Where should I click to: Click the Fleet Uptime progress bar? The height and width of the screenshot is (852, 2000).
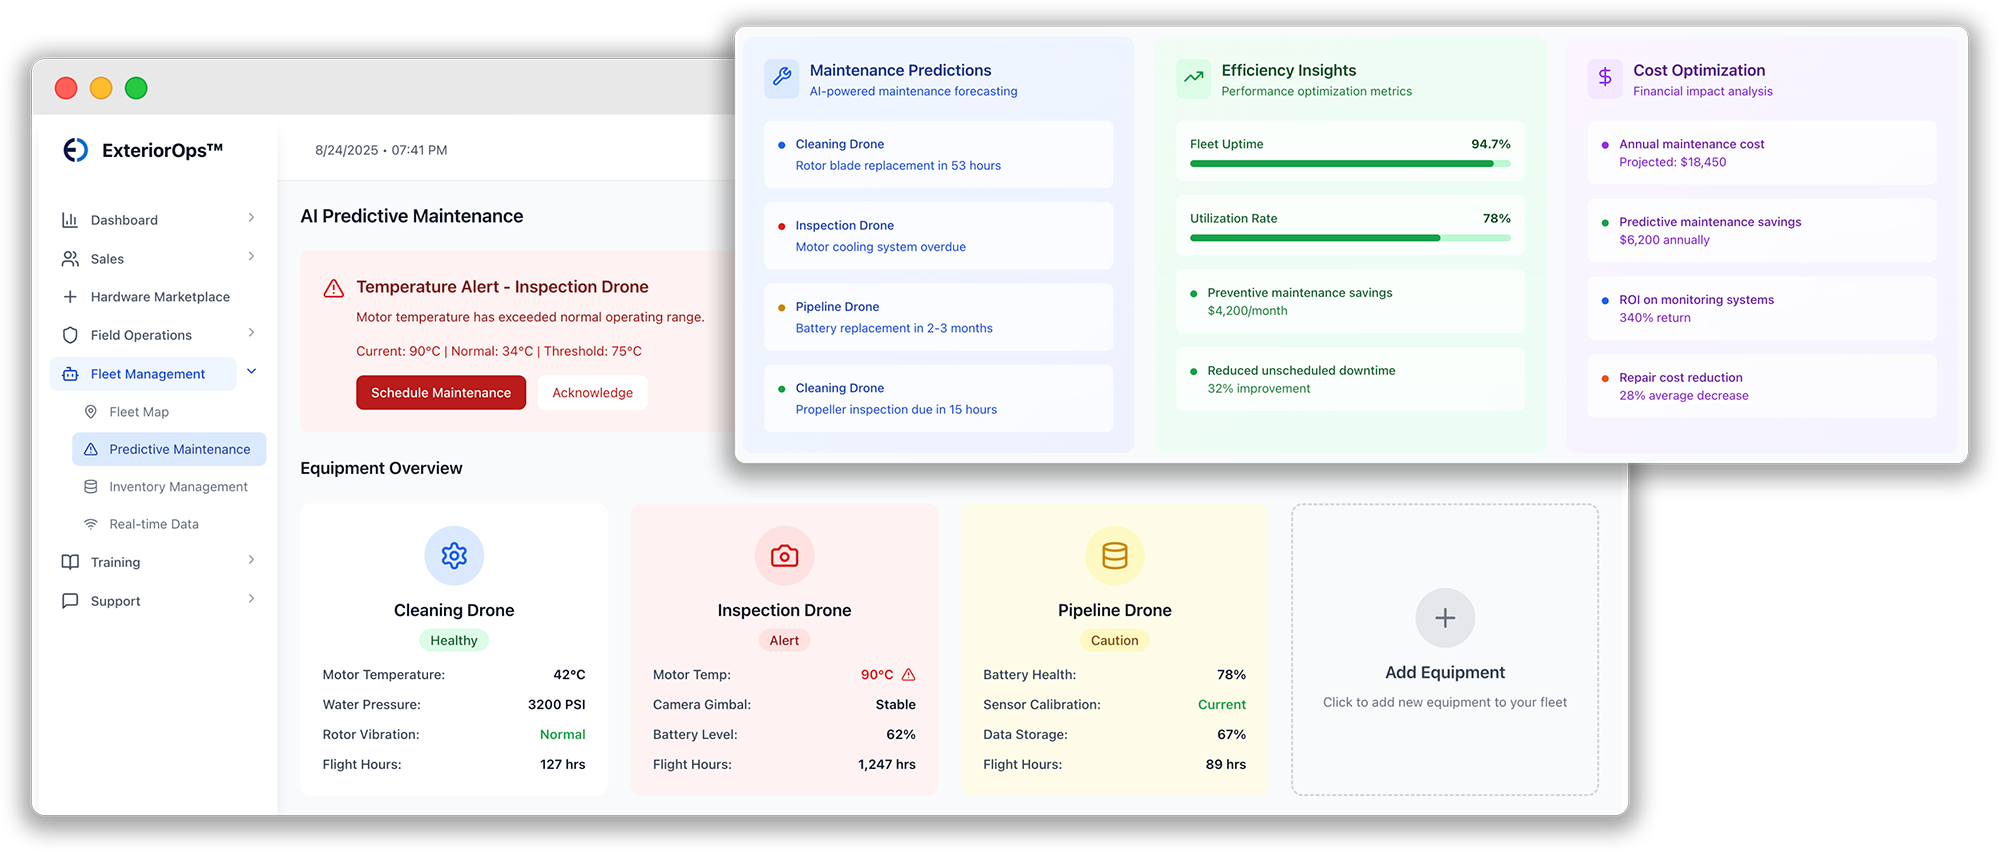(1350, 164)
